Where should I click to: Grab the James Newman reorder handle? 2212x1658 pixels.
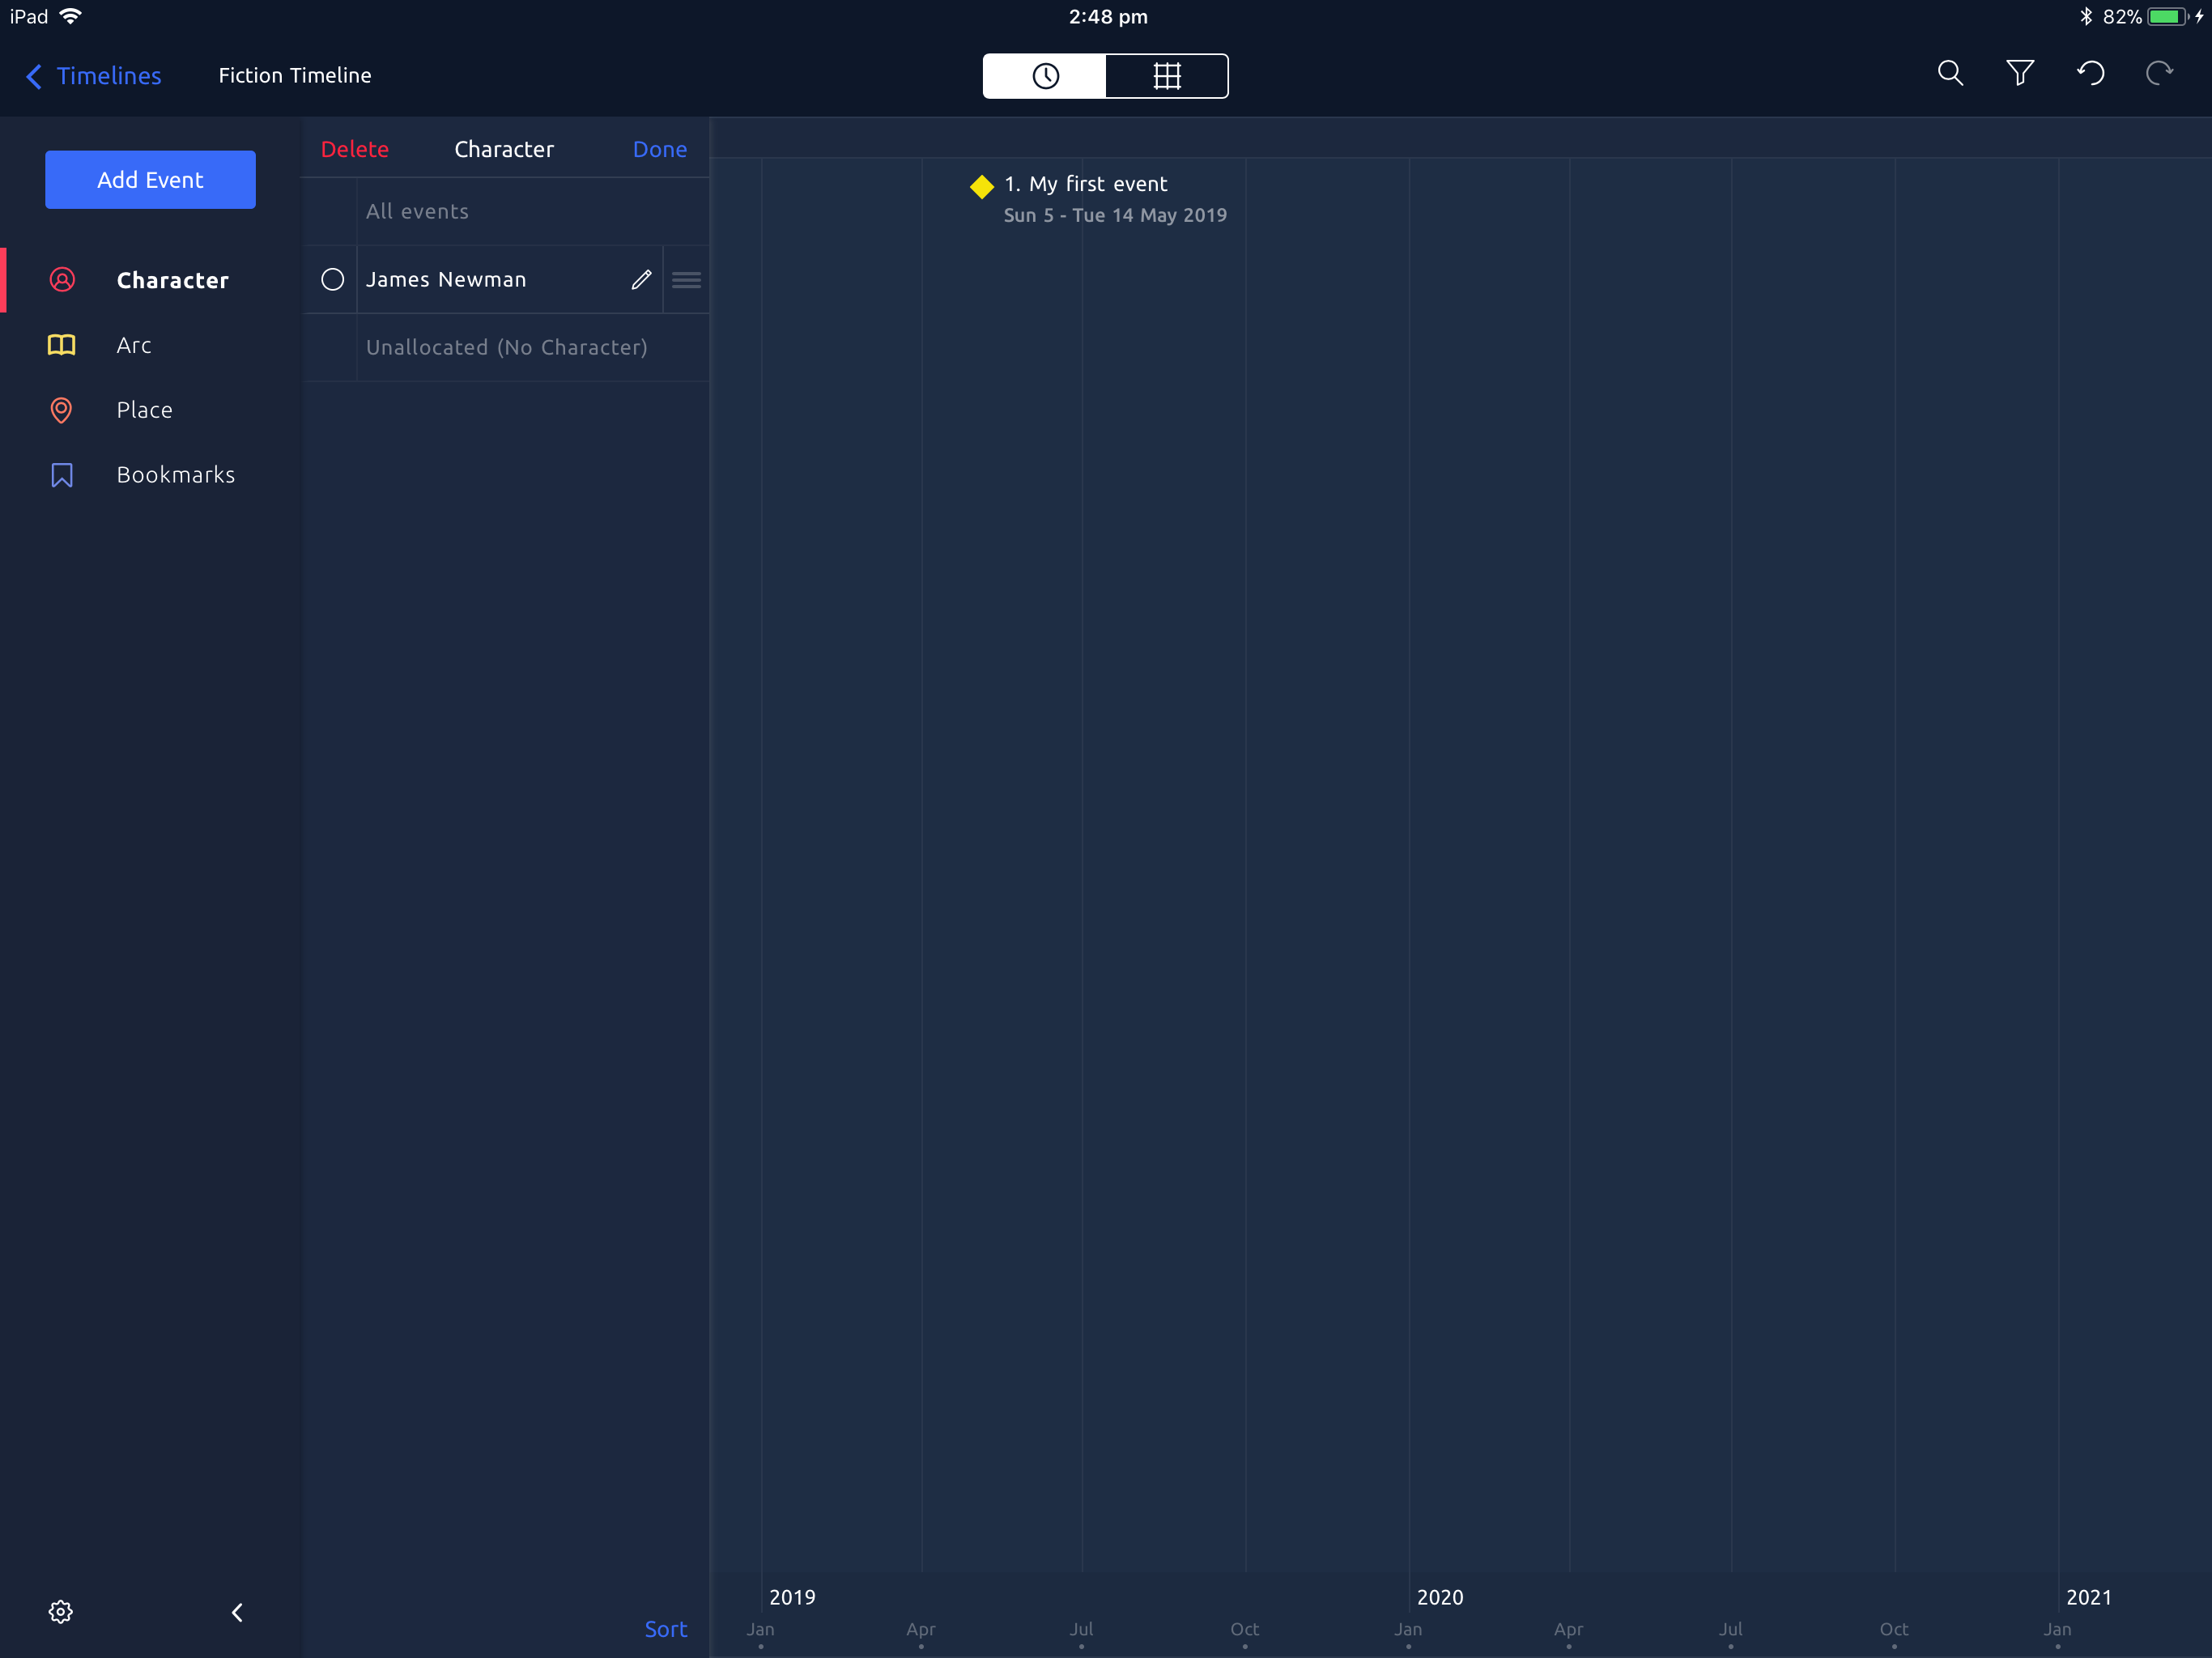coord(686,280)
